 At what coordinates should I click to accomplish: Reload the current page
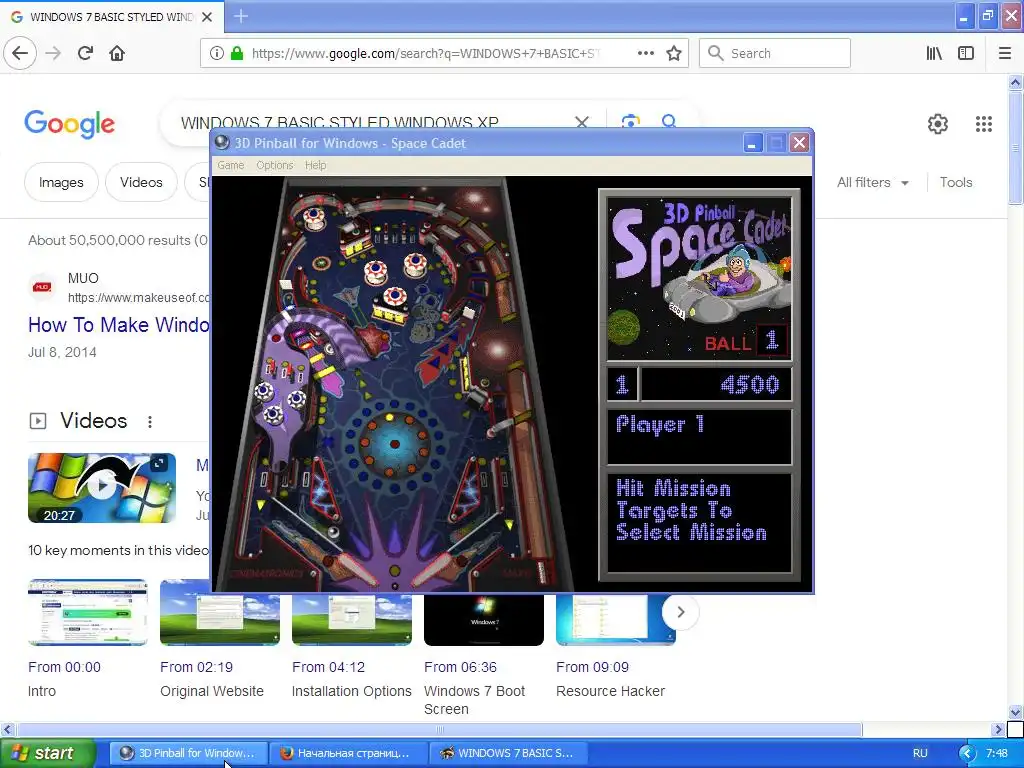tap(85, 53)
